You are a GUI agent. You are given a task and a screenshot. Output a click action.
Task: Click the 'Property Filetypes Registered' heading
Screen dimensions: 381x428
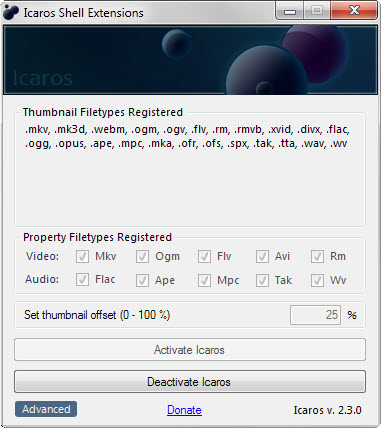pyautogui.click(x=97, y=237)
